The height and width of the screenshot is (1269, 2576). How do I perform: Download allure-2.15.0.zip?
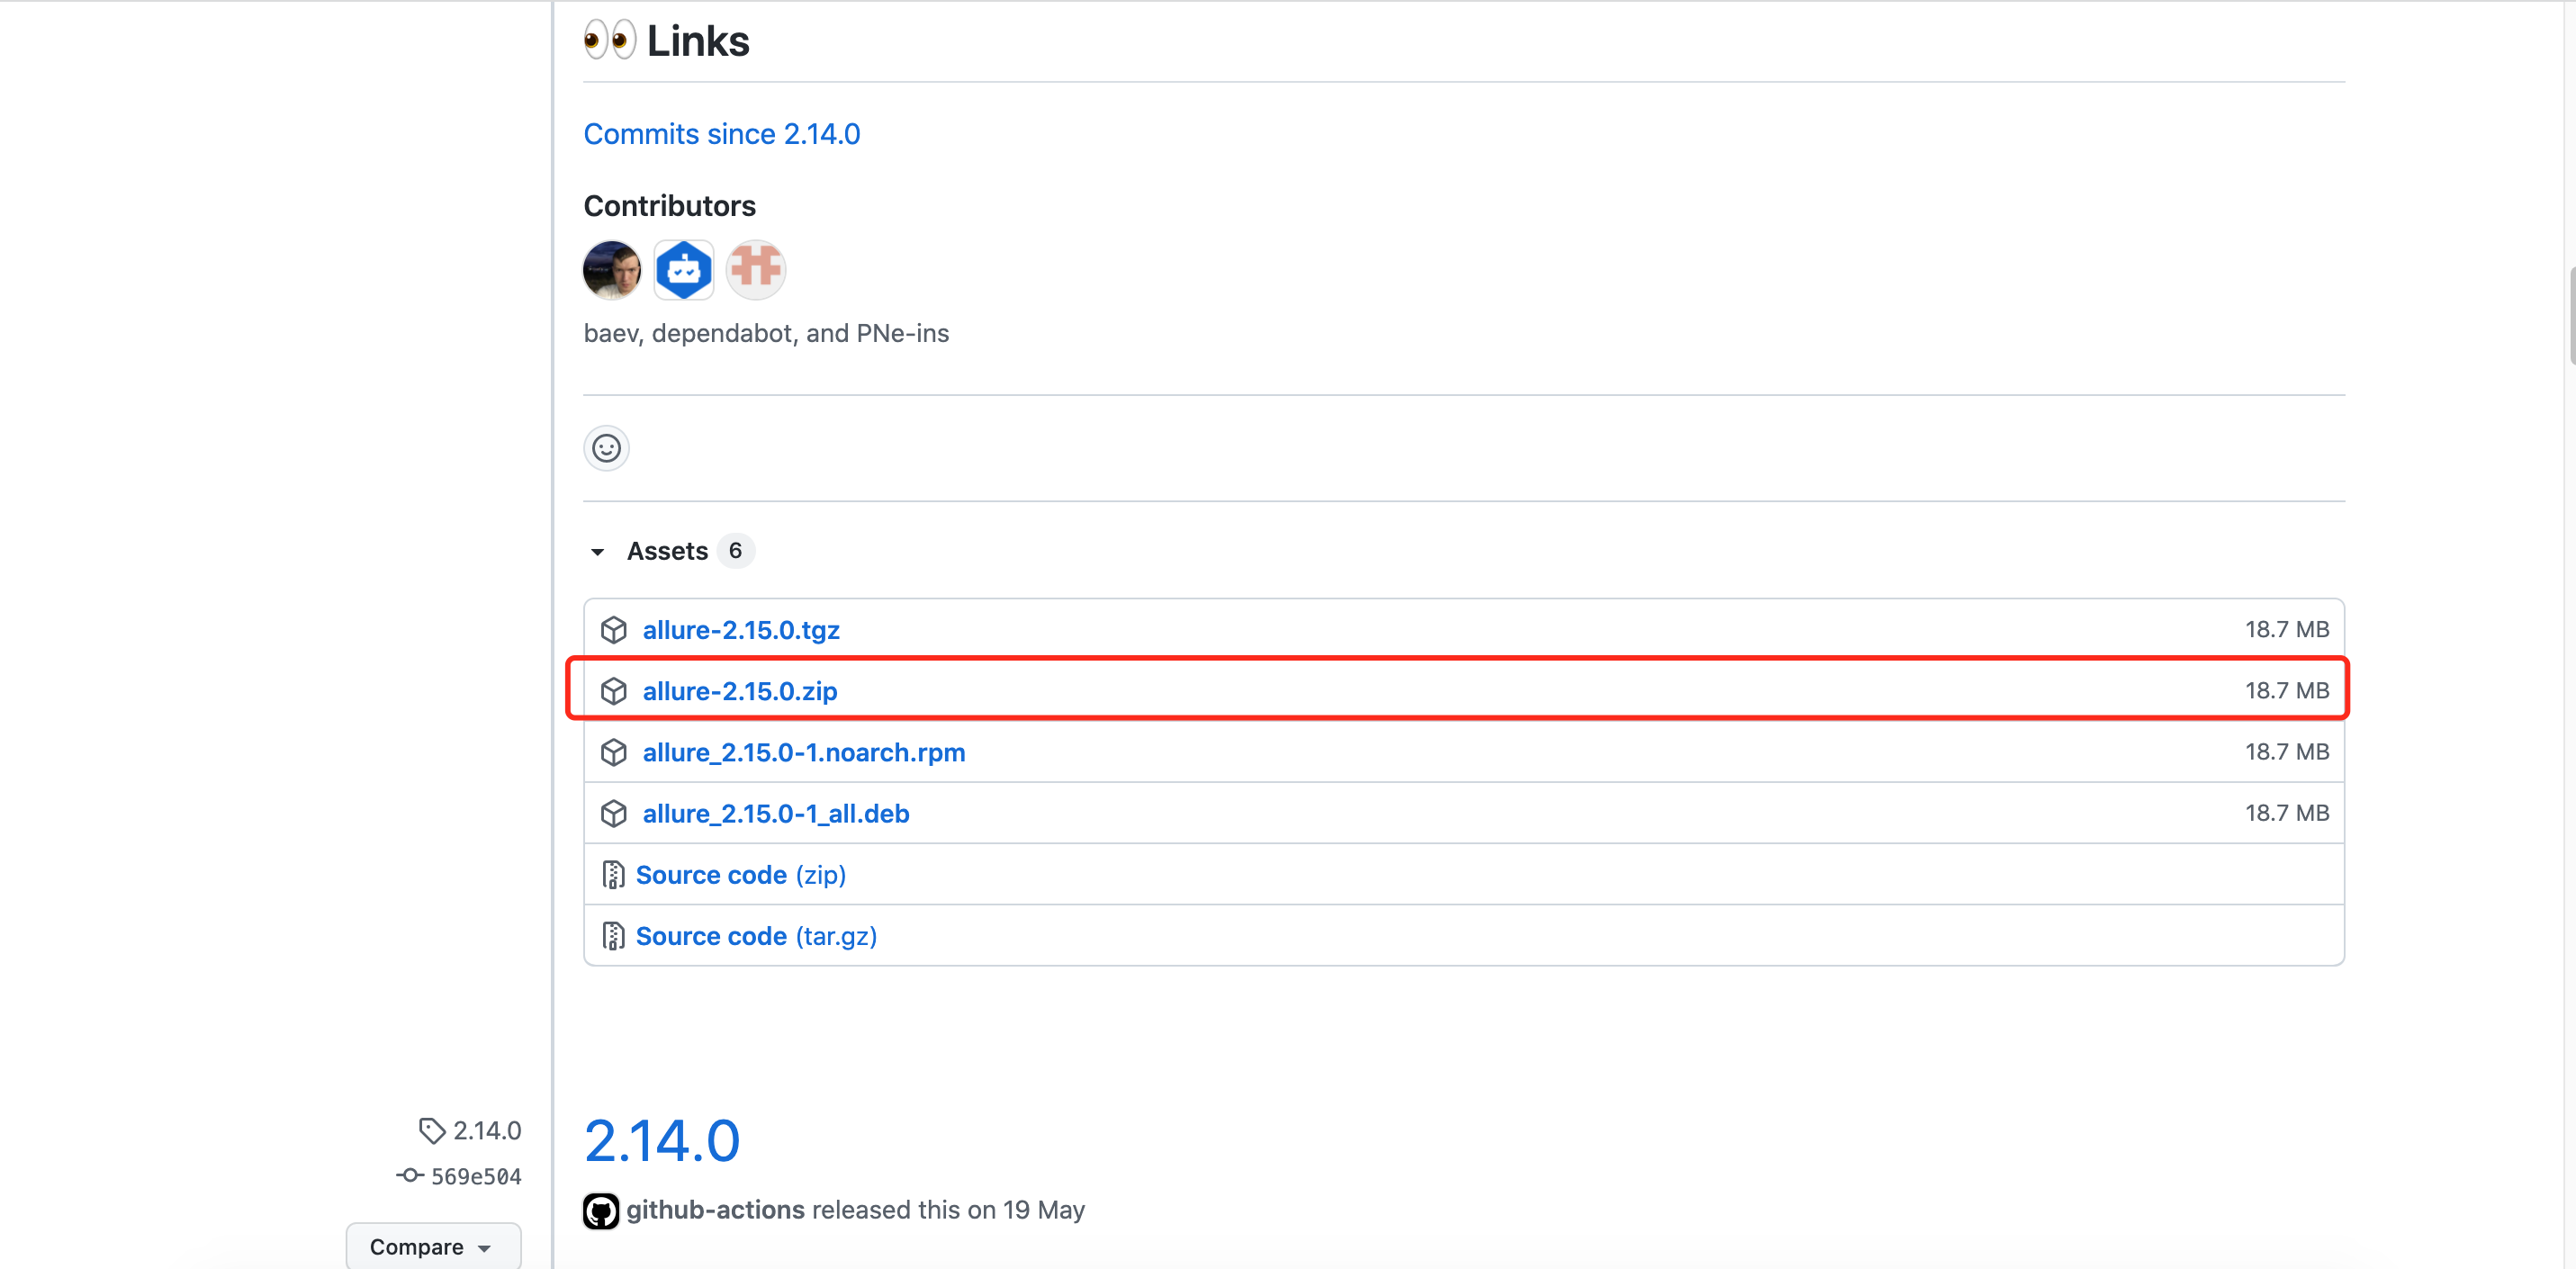click(740, 691)
